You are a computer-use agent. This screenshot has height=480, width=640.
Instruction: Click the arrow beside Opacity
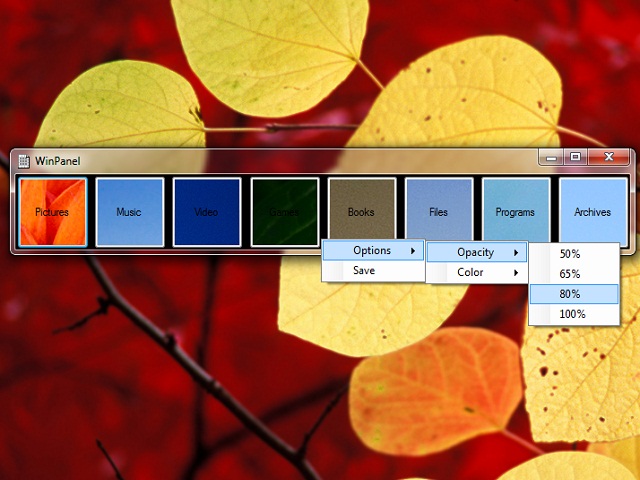(516, 253)
